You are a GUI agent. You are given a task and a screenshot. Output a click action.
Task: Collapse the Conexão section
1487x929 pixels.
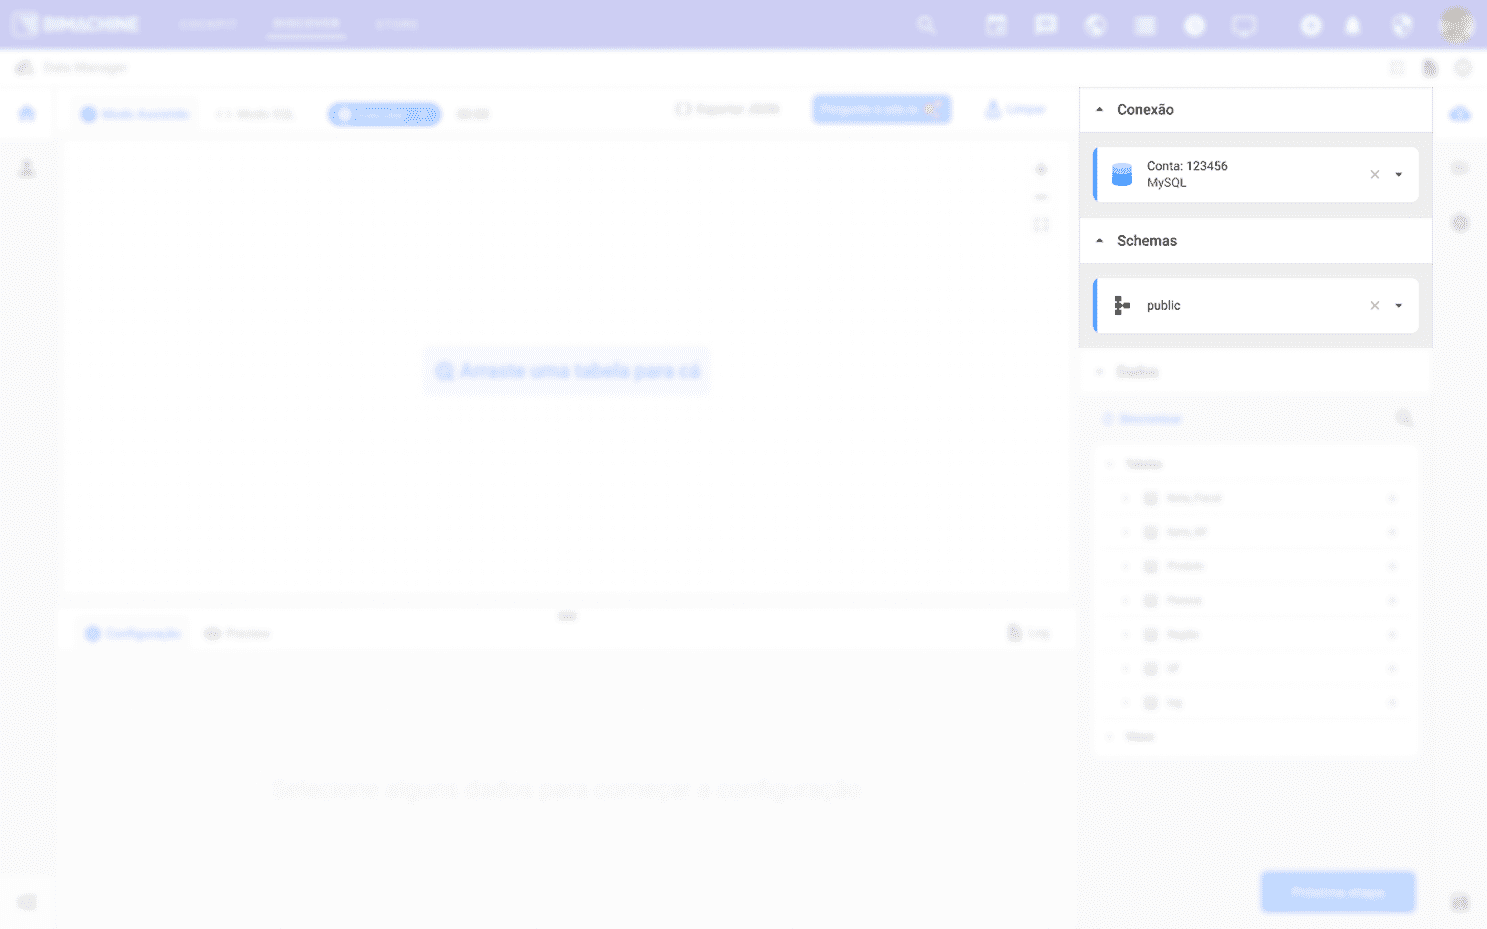(1099, 110)
